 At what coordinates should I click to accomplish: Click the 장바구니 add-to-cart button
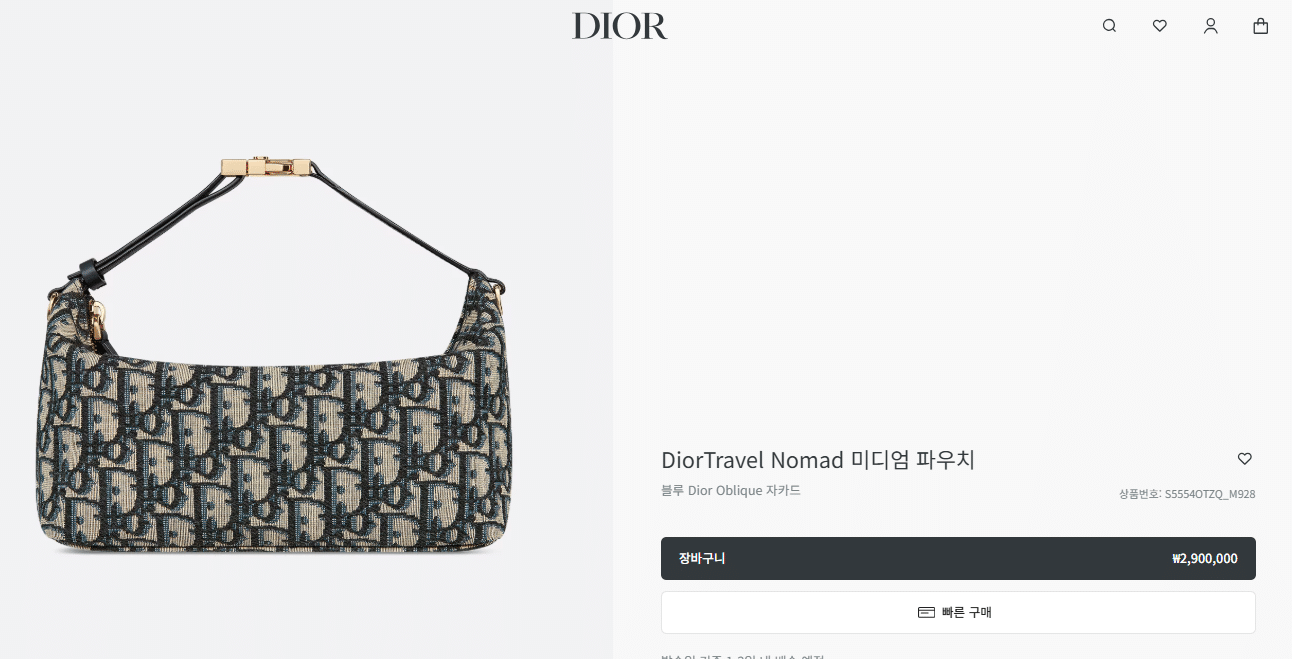coord(958,559)
